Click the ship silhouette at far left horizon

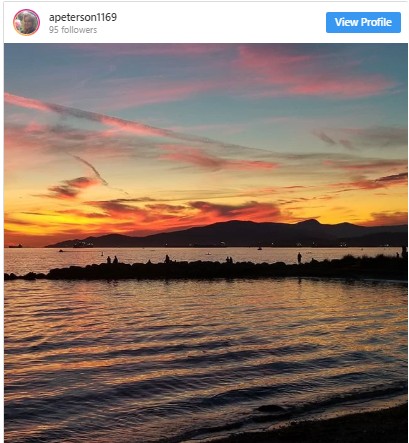click(x=15, y=246)
